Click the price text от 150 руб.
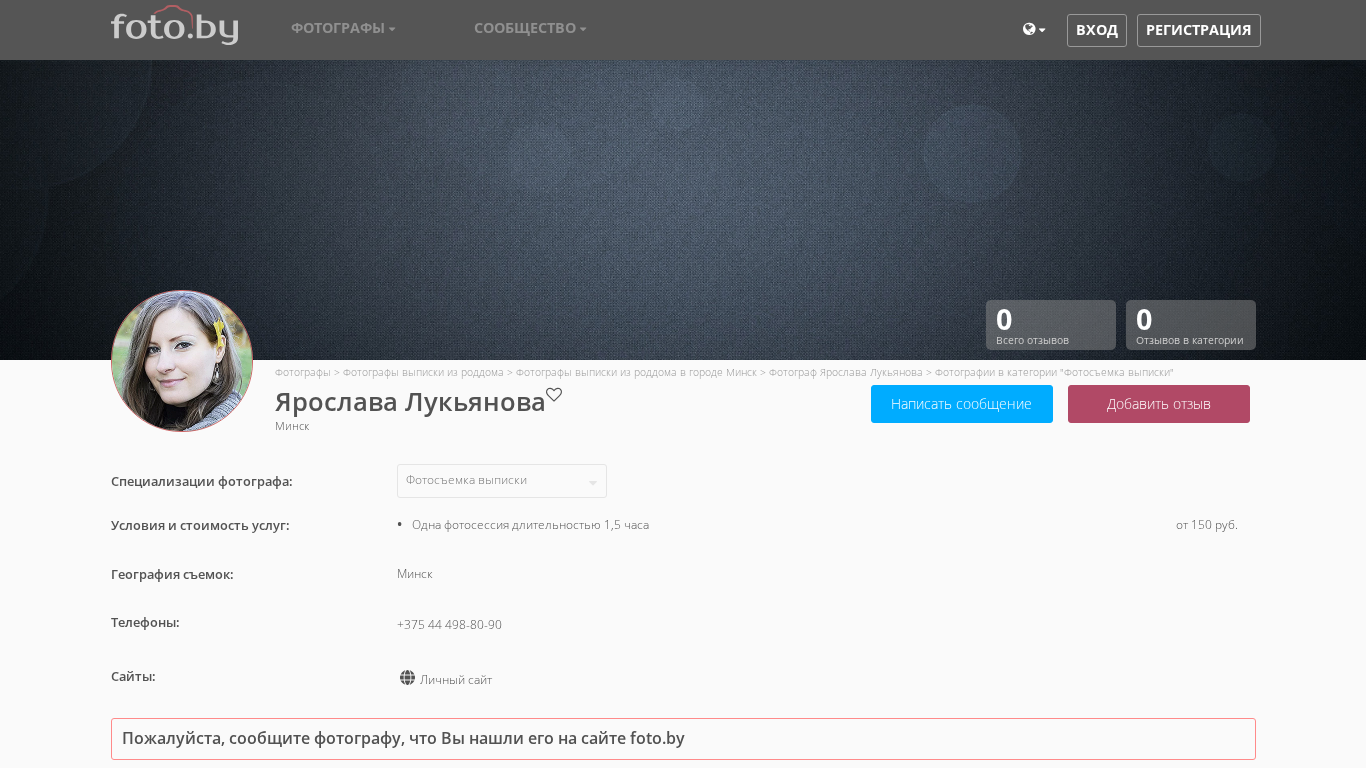Image resolution: width=1366 pixels, height=768 pixels. tap(1207, 525)
